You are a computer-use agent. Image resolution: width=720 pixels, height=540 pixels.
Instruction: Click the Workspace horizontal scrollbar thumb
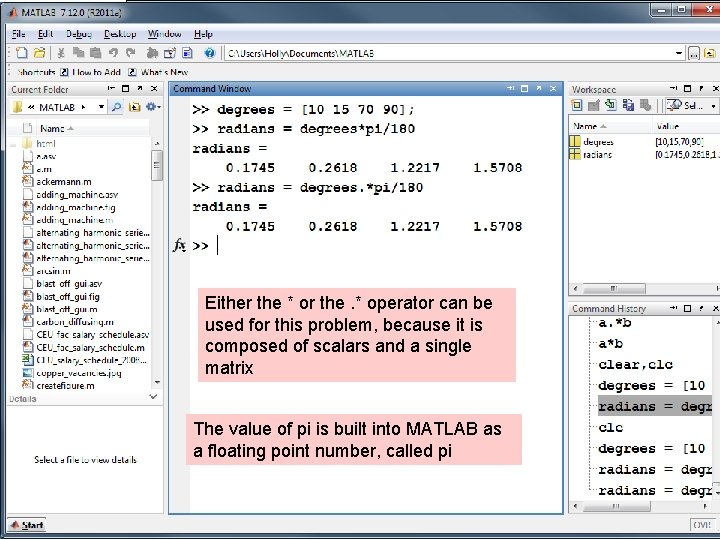click(x=613, y=288)
